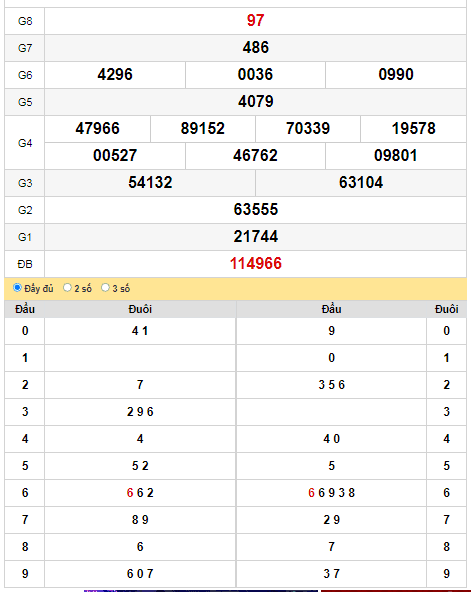
Task: Click the G3 number 54132
Action: point(150,182)
